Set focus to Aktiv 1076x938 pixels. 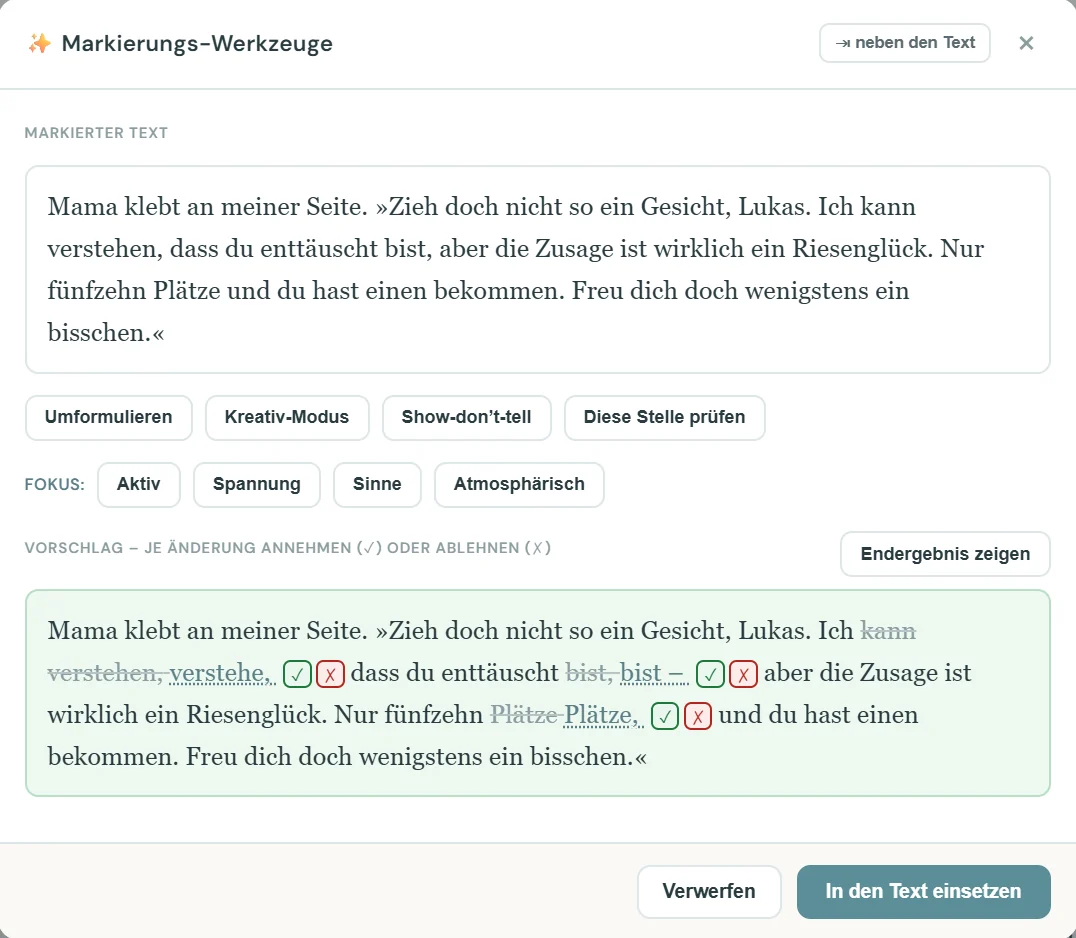coord(139,484)
